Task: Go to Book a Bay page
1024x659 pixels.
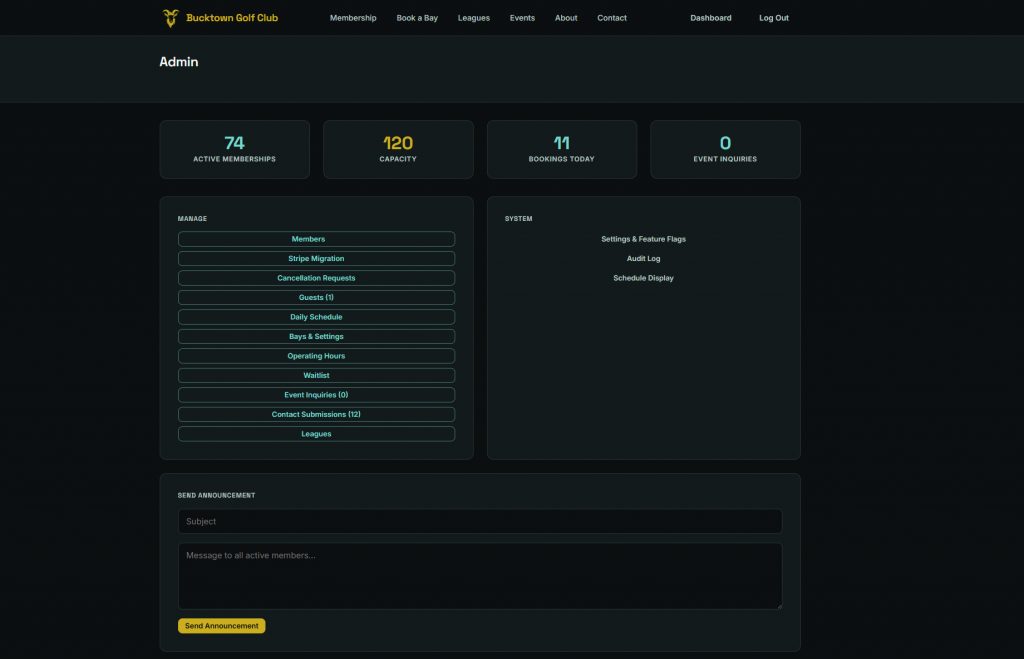Action: pos(417,18)
